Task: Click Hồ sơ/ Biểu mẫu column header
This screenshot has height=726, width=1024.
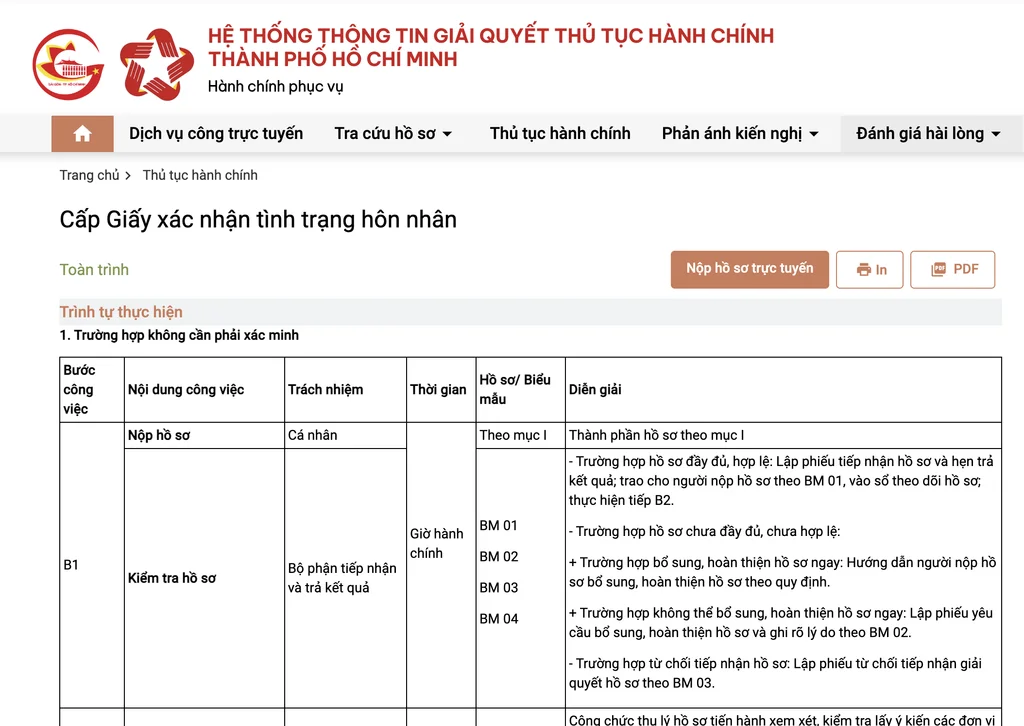Action: coord(520,389)
